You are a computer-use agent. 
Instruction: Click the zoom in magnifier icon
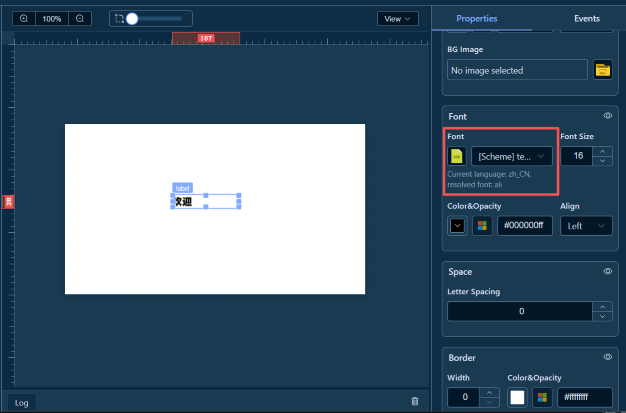pyautogui.click(x=24, y=19)
